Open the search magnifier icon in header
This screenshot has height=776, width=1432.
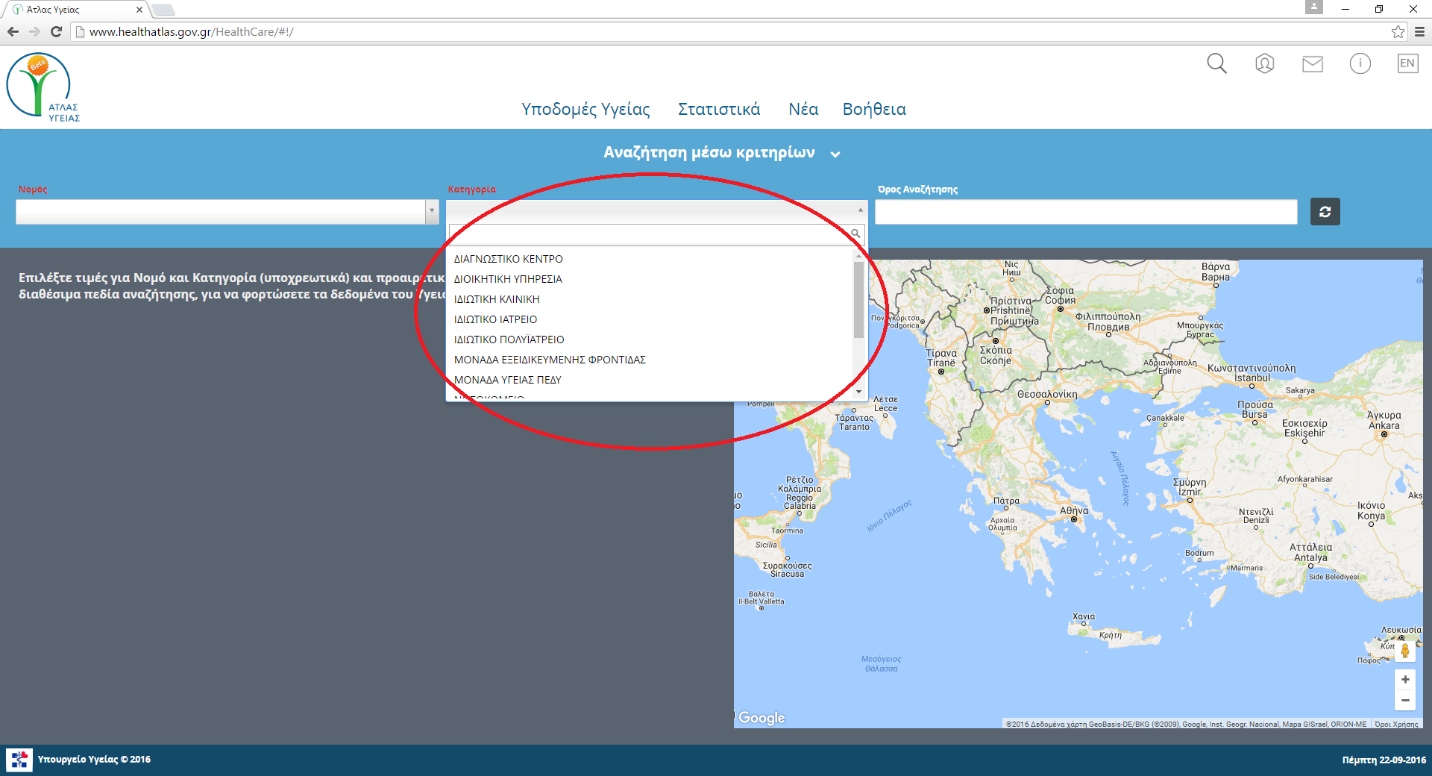click(x=1216, y=64)
